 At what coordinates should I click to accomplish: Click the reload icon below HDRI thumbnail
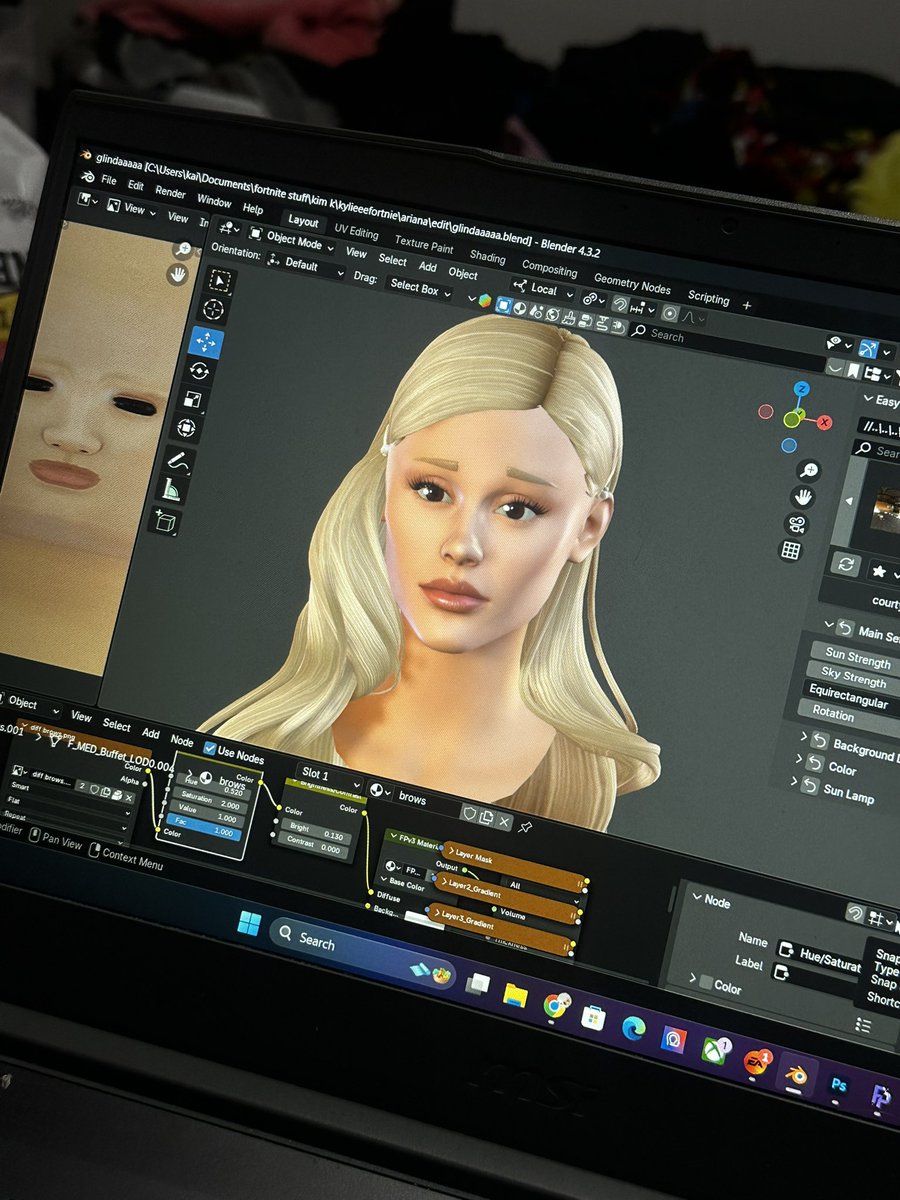tap(845, 564)
